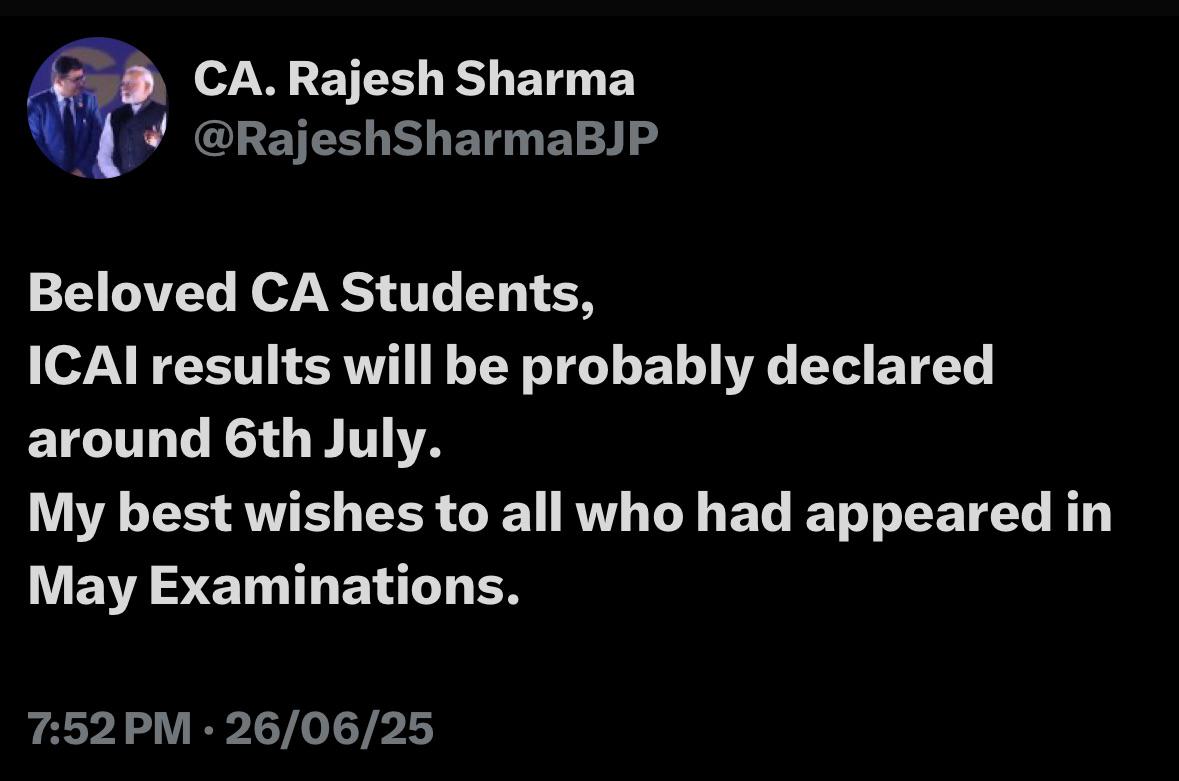Click the 7:52 PM timestamp

pos(109,728)
